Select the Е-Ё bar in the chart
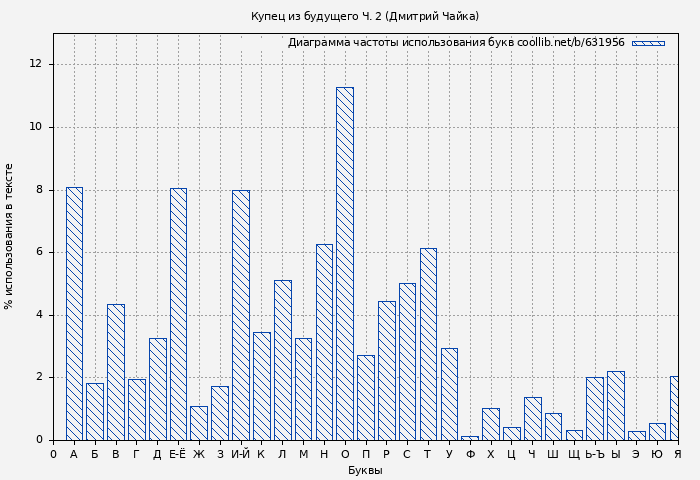This screenshot has height=480, width=700. 178,313
